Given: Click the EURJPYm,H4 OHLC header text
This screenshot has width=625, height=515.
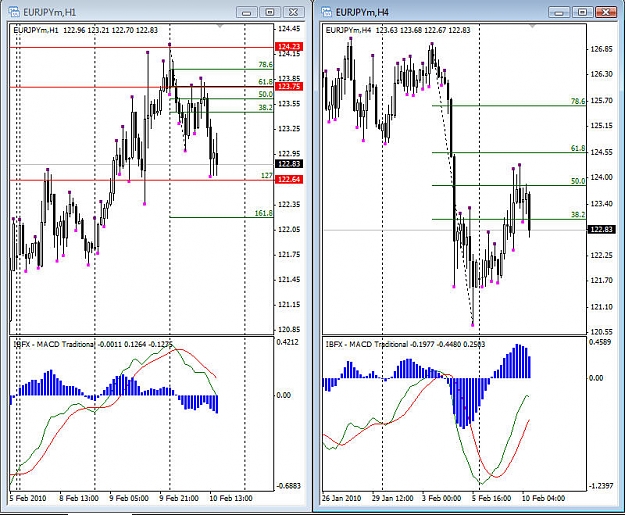Looking at the screenshot, I should coord(398,30).
